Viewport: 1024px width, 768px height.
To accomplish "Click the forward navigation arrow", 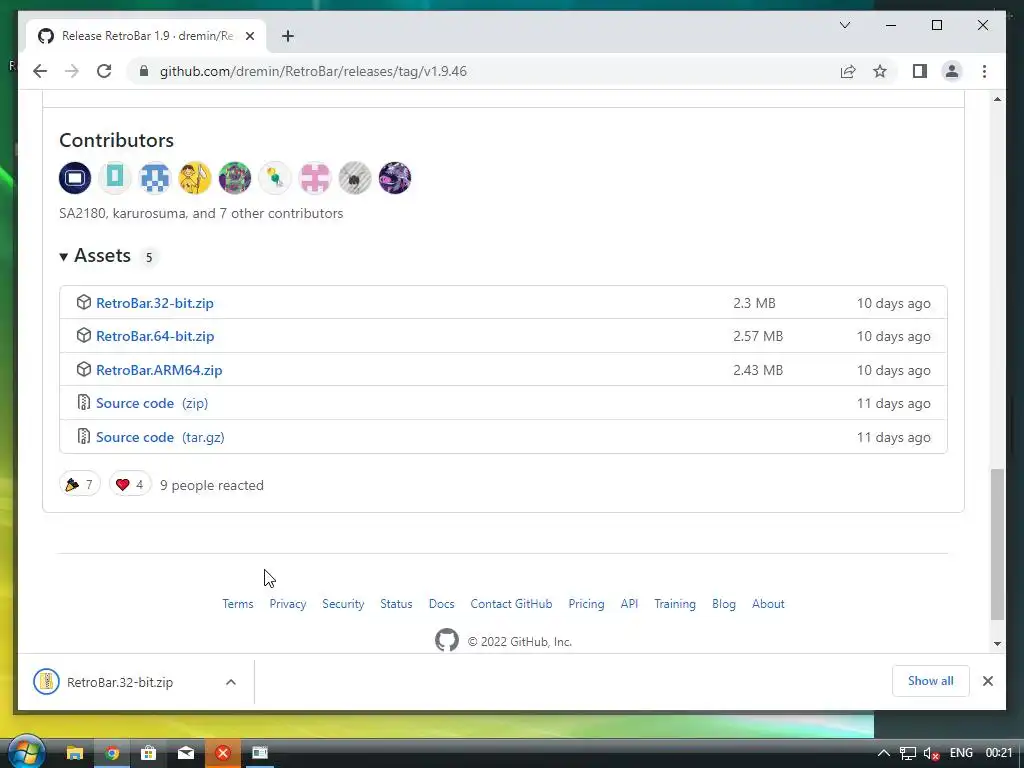I will coord(72,71).
